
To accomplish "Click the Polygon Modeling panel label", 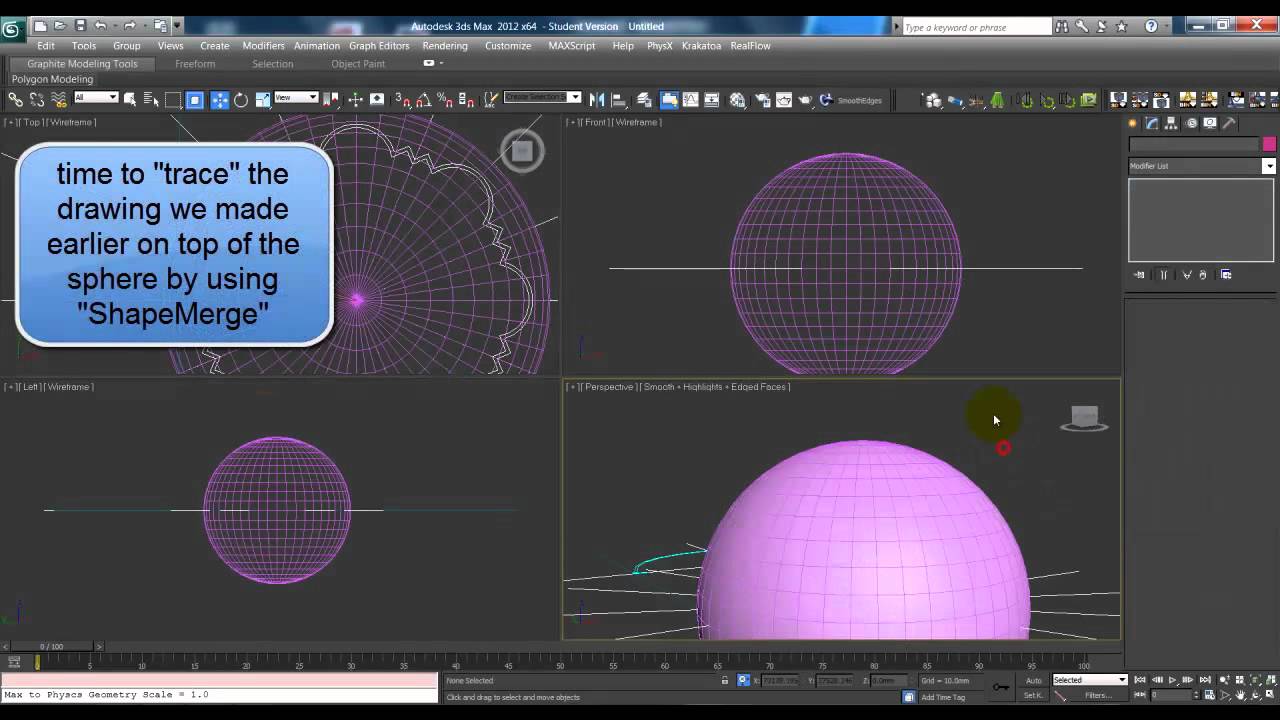I will (x=52, y=79).
